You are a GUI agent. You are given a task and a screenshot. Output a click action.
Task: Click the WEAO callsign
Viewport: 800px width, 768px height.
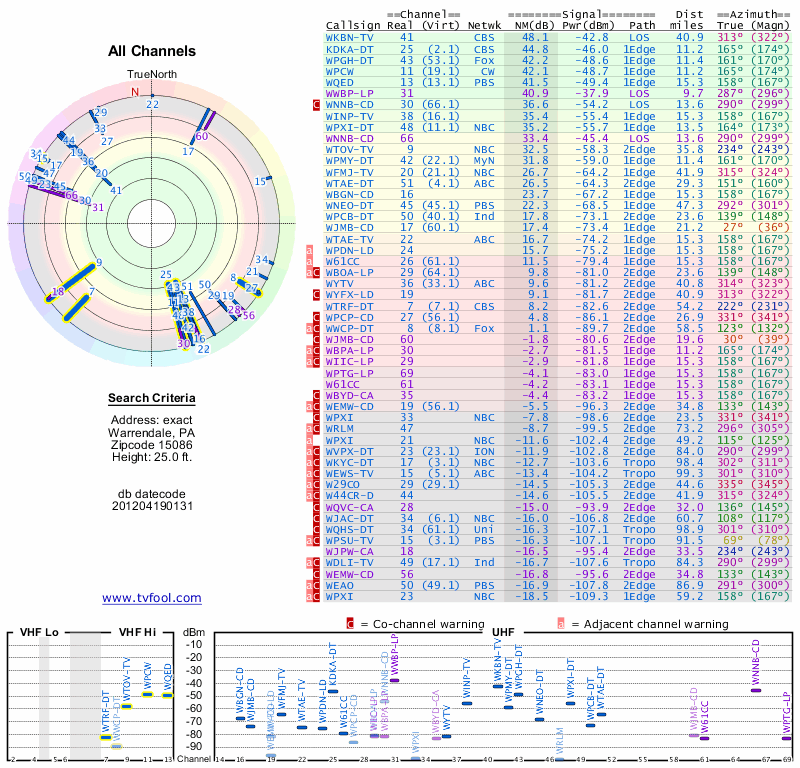click(340, 586)
